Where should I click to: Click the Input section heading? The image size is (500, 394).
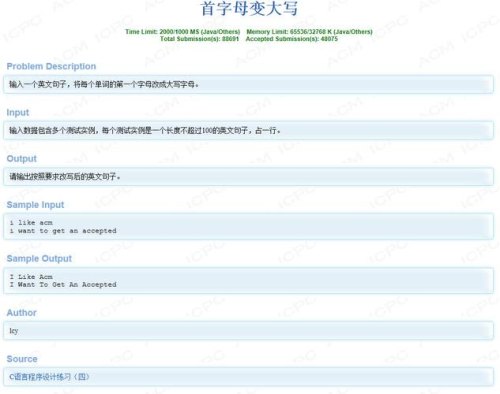tap(18, 113)
